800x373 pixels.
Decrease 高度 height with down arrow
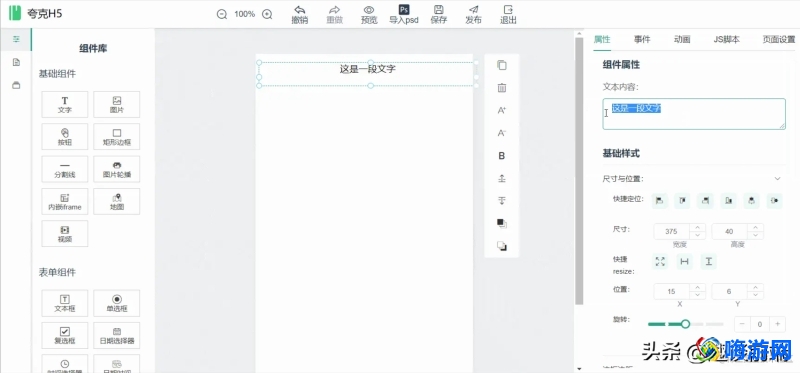pos(756,235)
